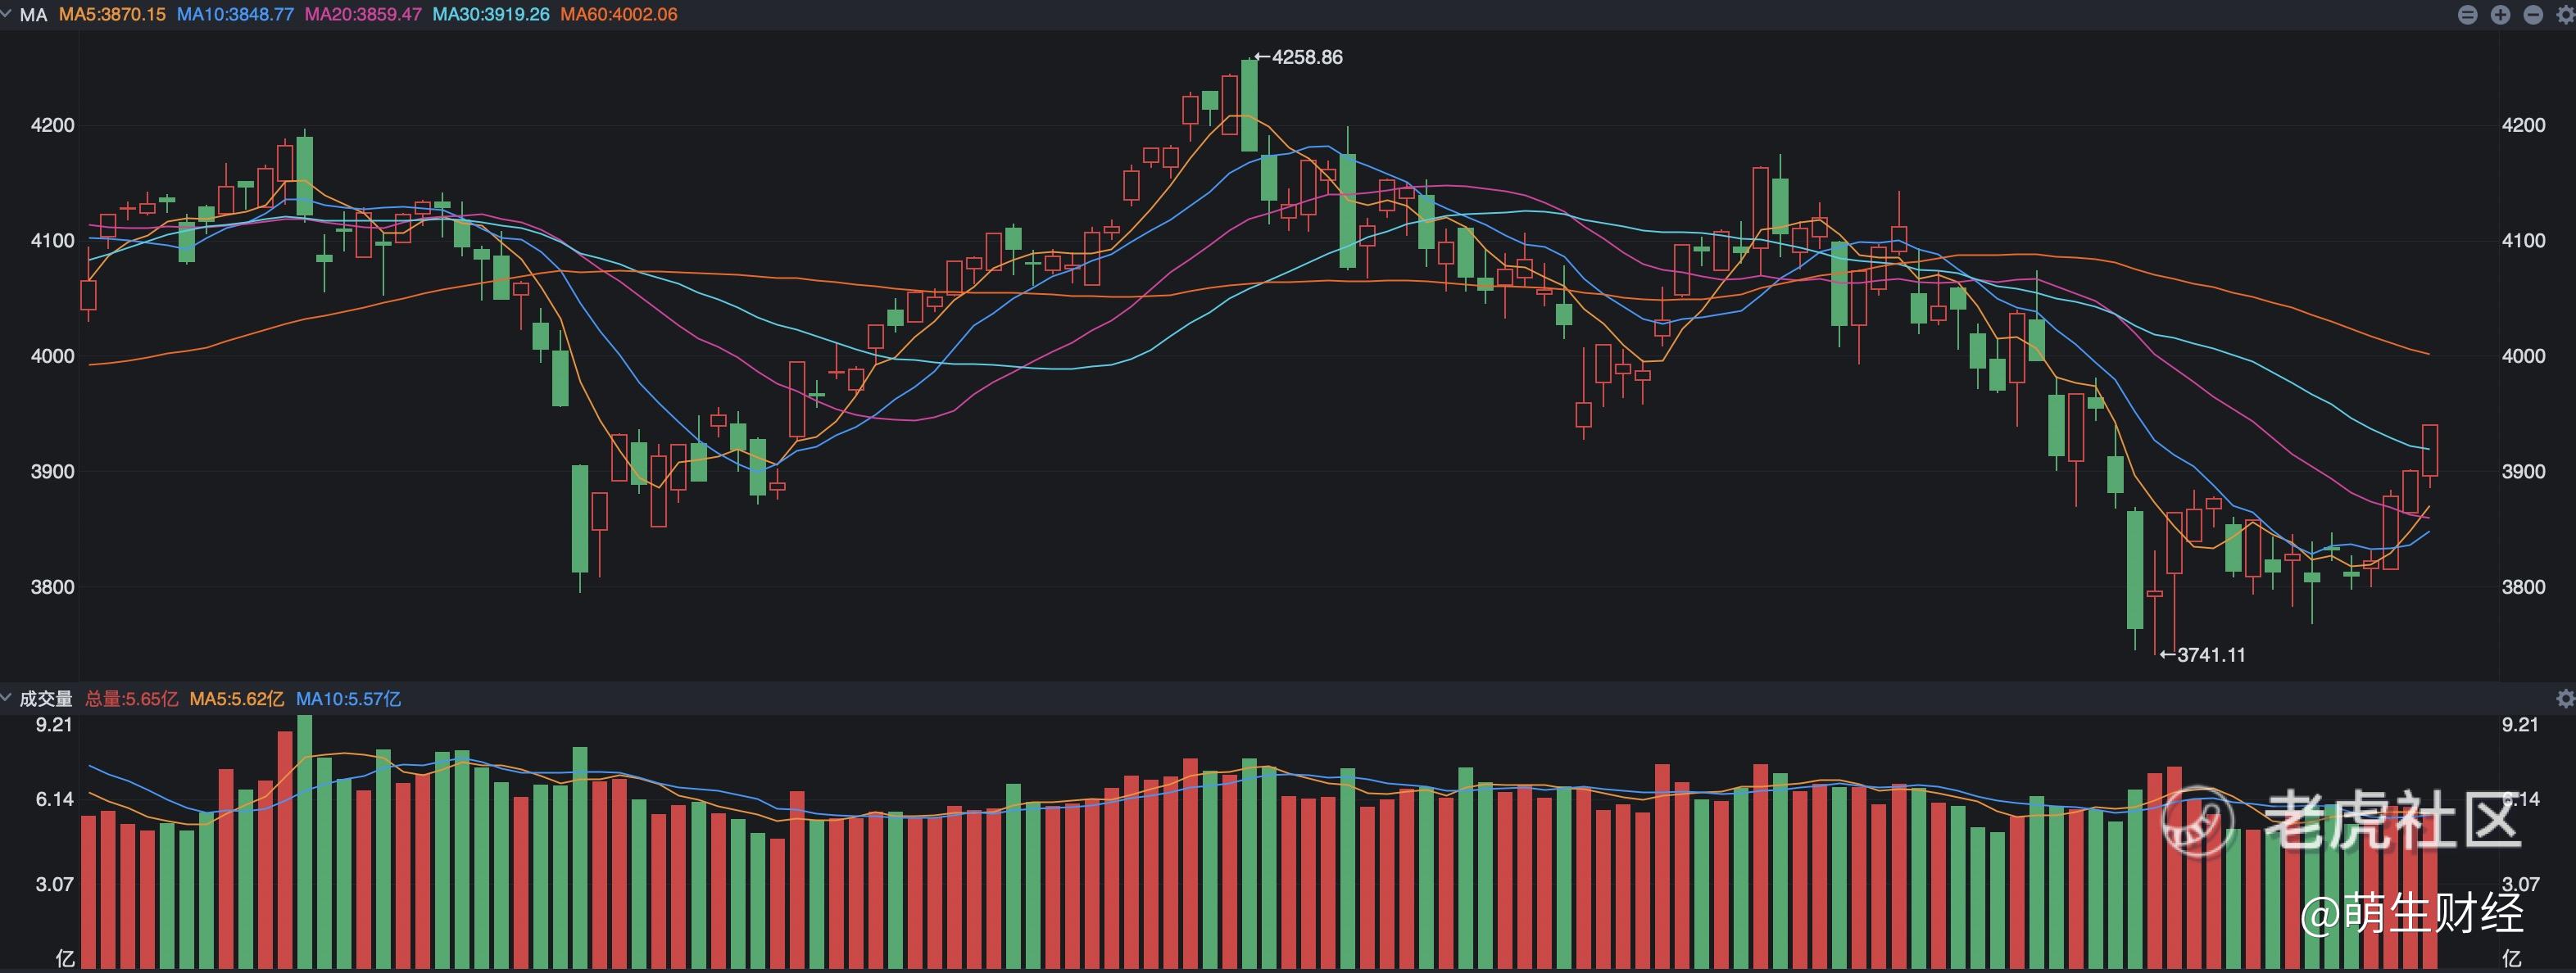This screenshot has width=2576, height=973.
Task: Click the 总量:5.65亿 volume total
Action: 132,699
